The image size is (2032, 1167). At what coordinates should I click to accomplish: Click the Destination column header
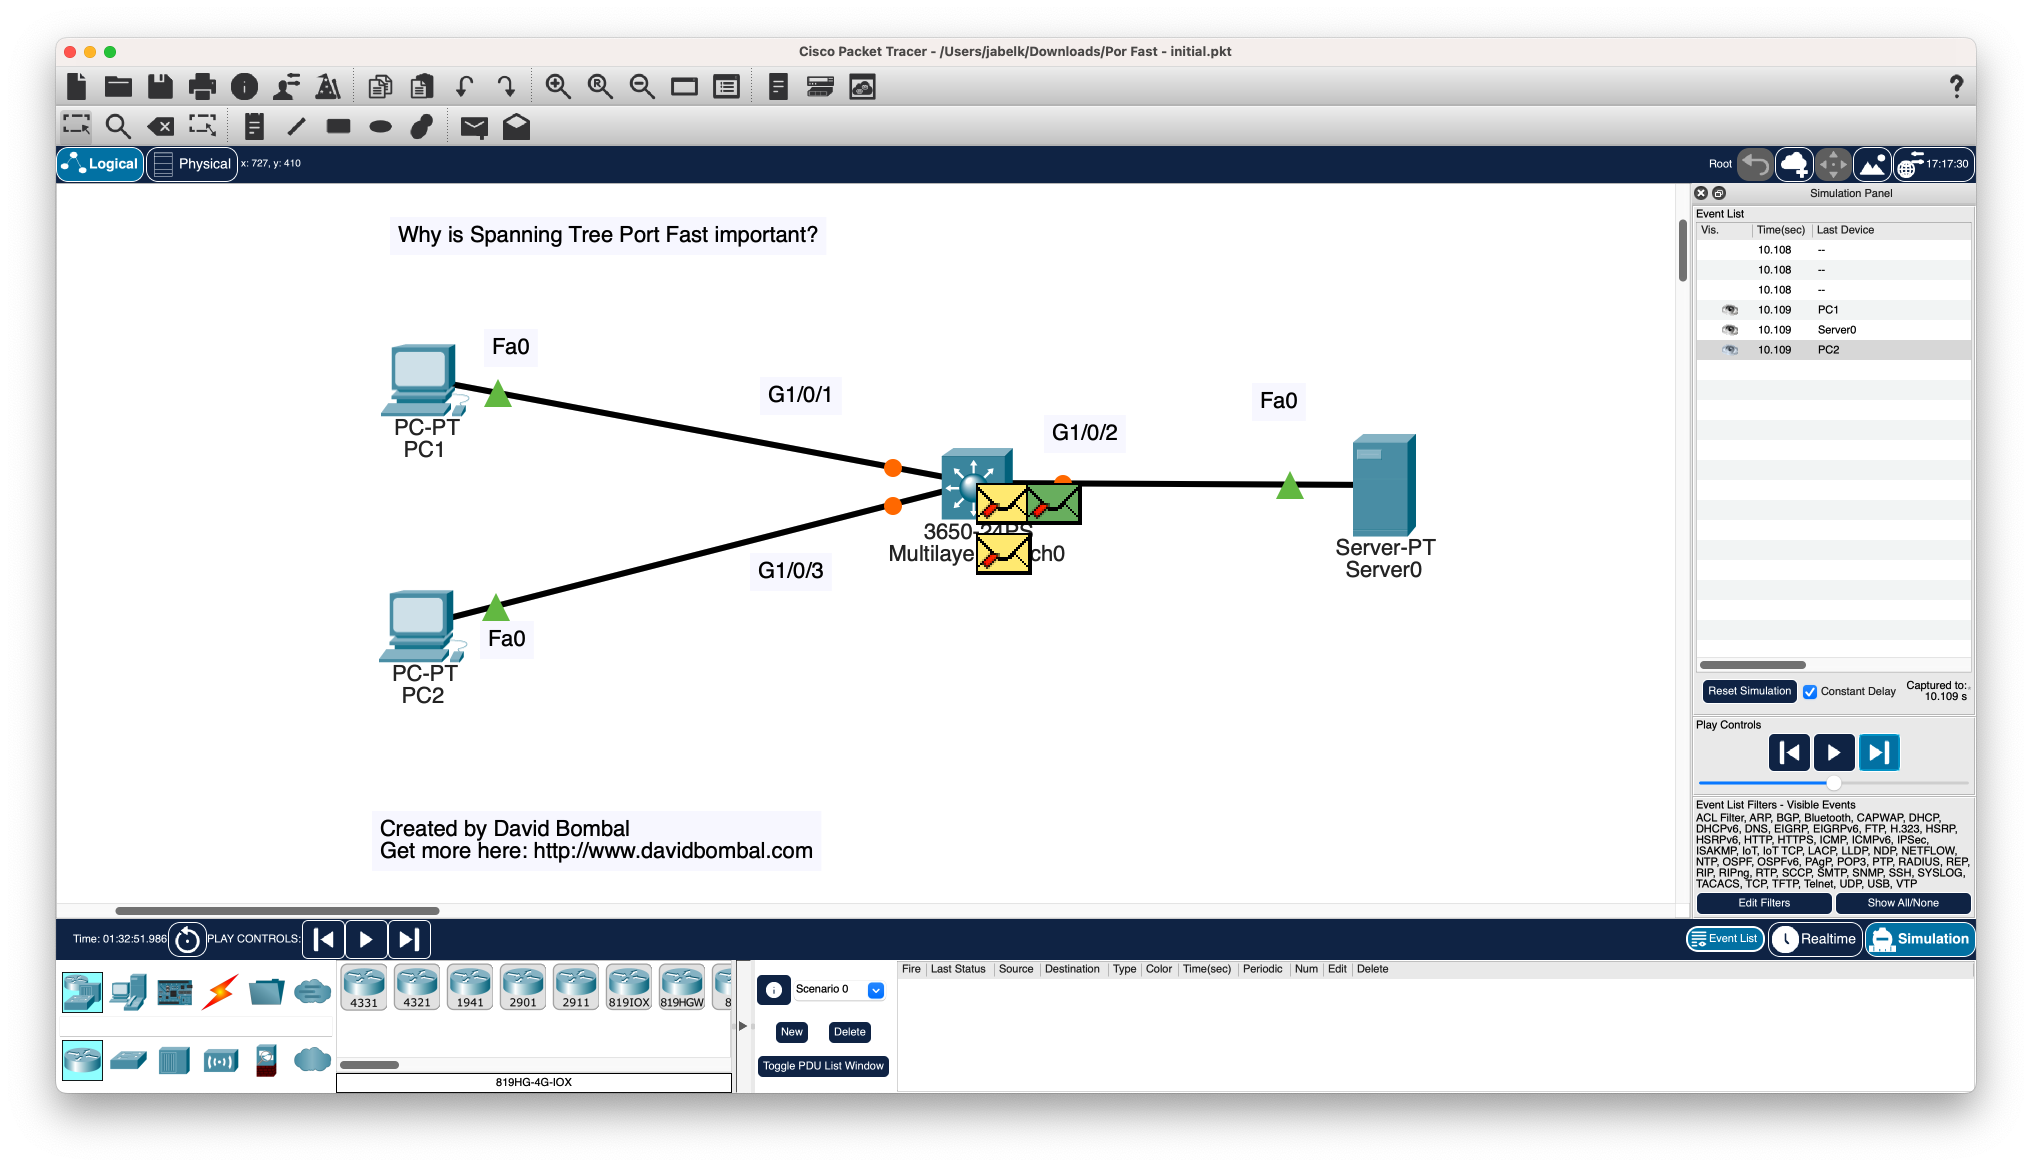click(x=1072, y=969)
